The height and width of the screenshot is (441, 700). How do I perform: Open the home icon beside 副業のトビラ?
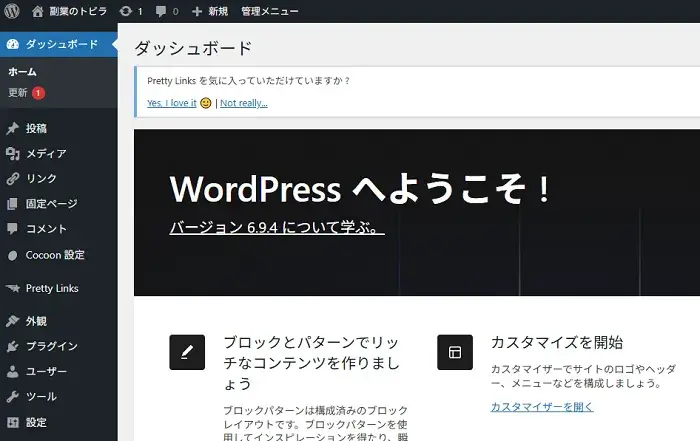pyautogui.click(x=38, y=11)
